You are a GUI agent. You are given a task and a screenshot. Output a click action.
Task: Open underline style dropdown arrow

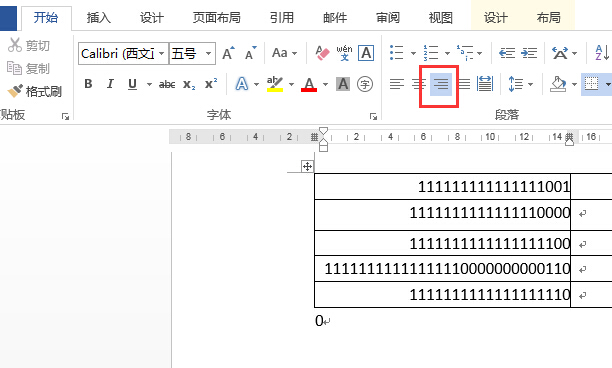click(149, 84)
